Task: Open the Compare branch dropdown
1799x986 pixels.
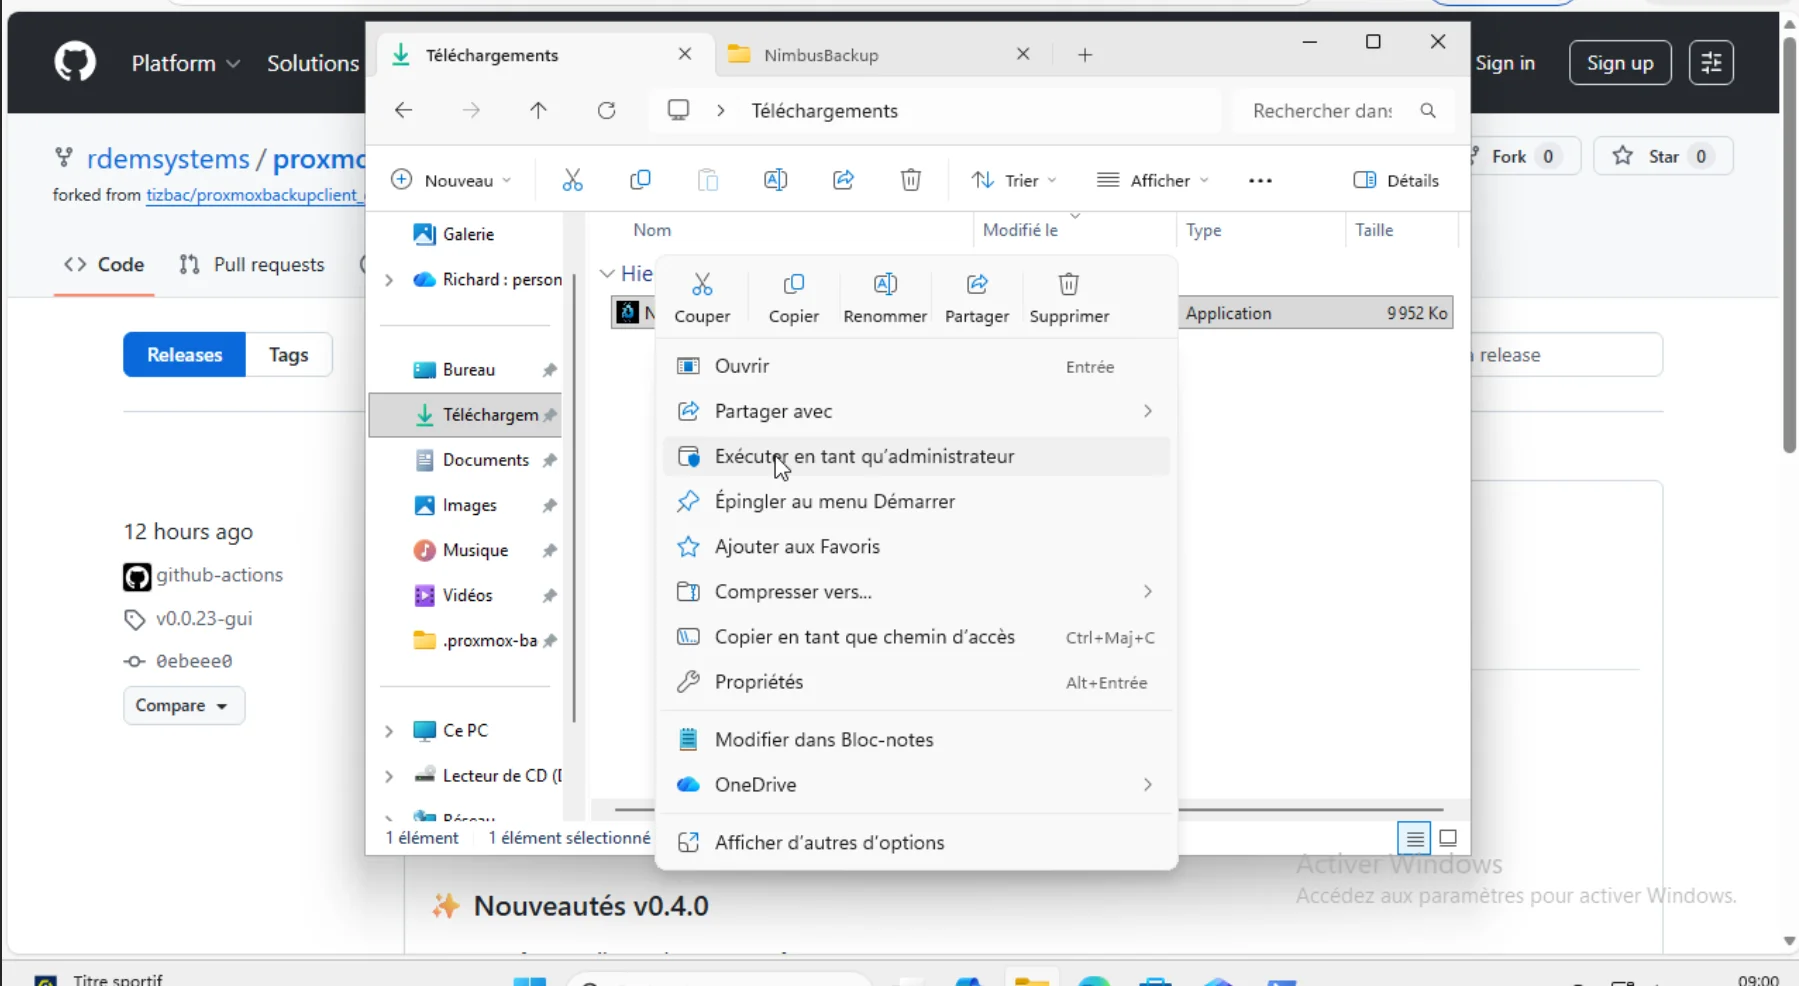Action: (183, 705)
